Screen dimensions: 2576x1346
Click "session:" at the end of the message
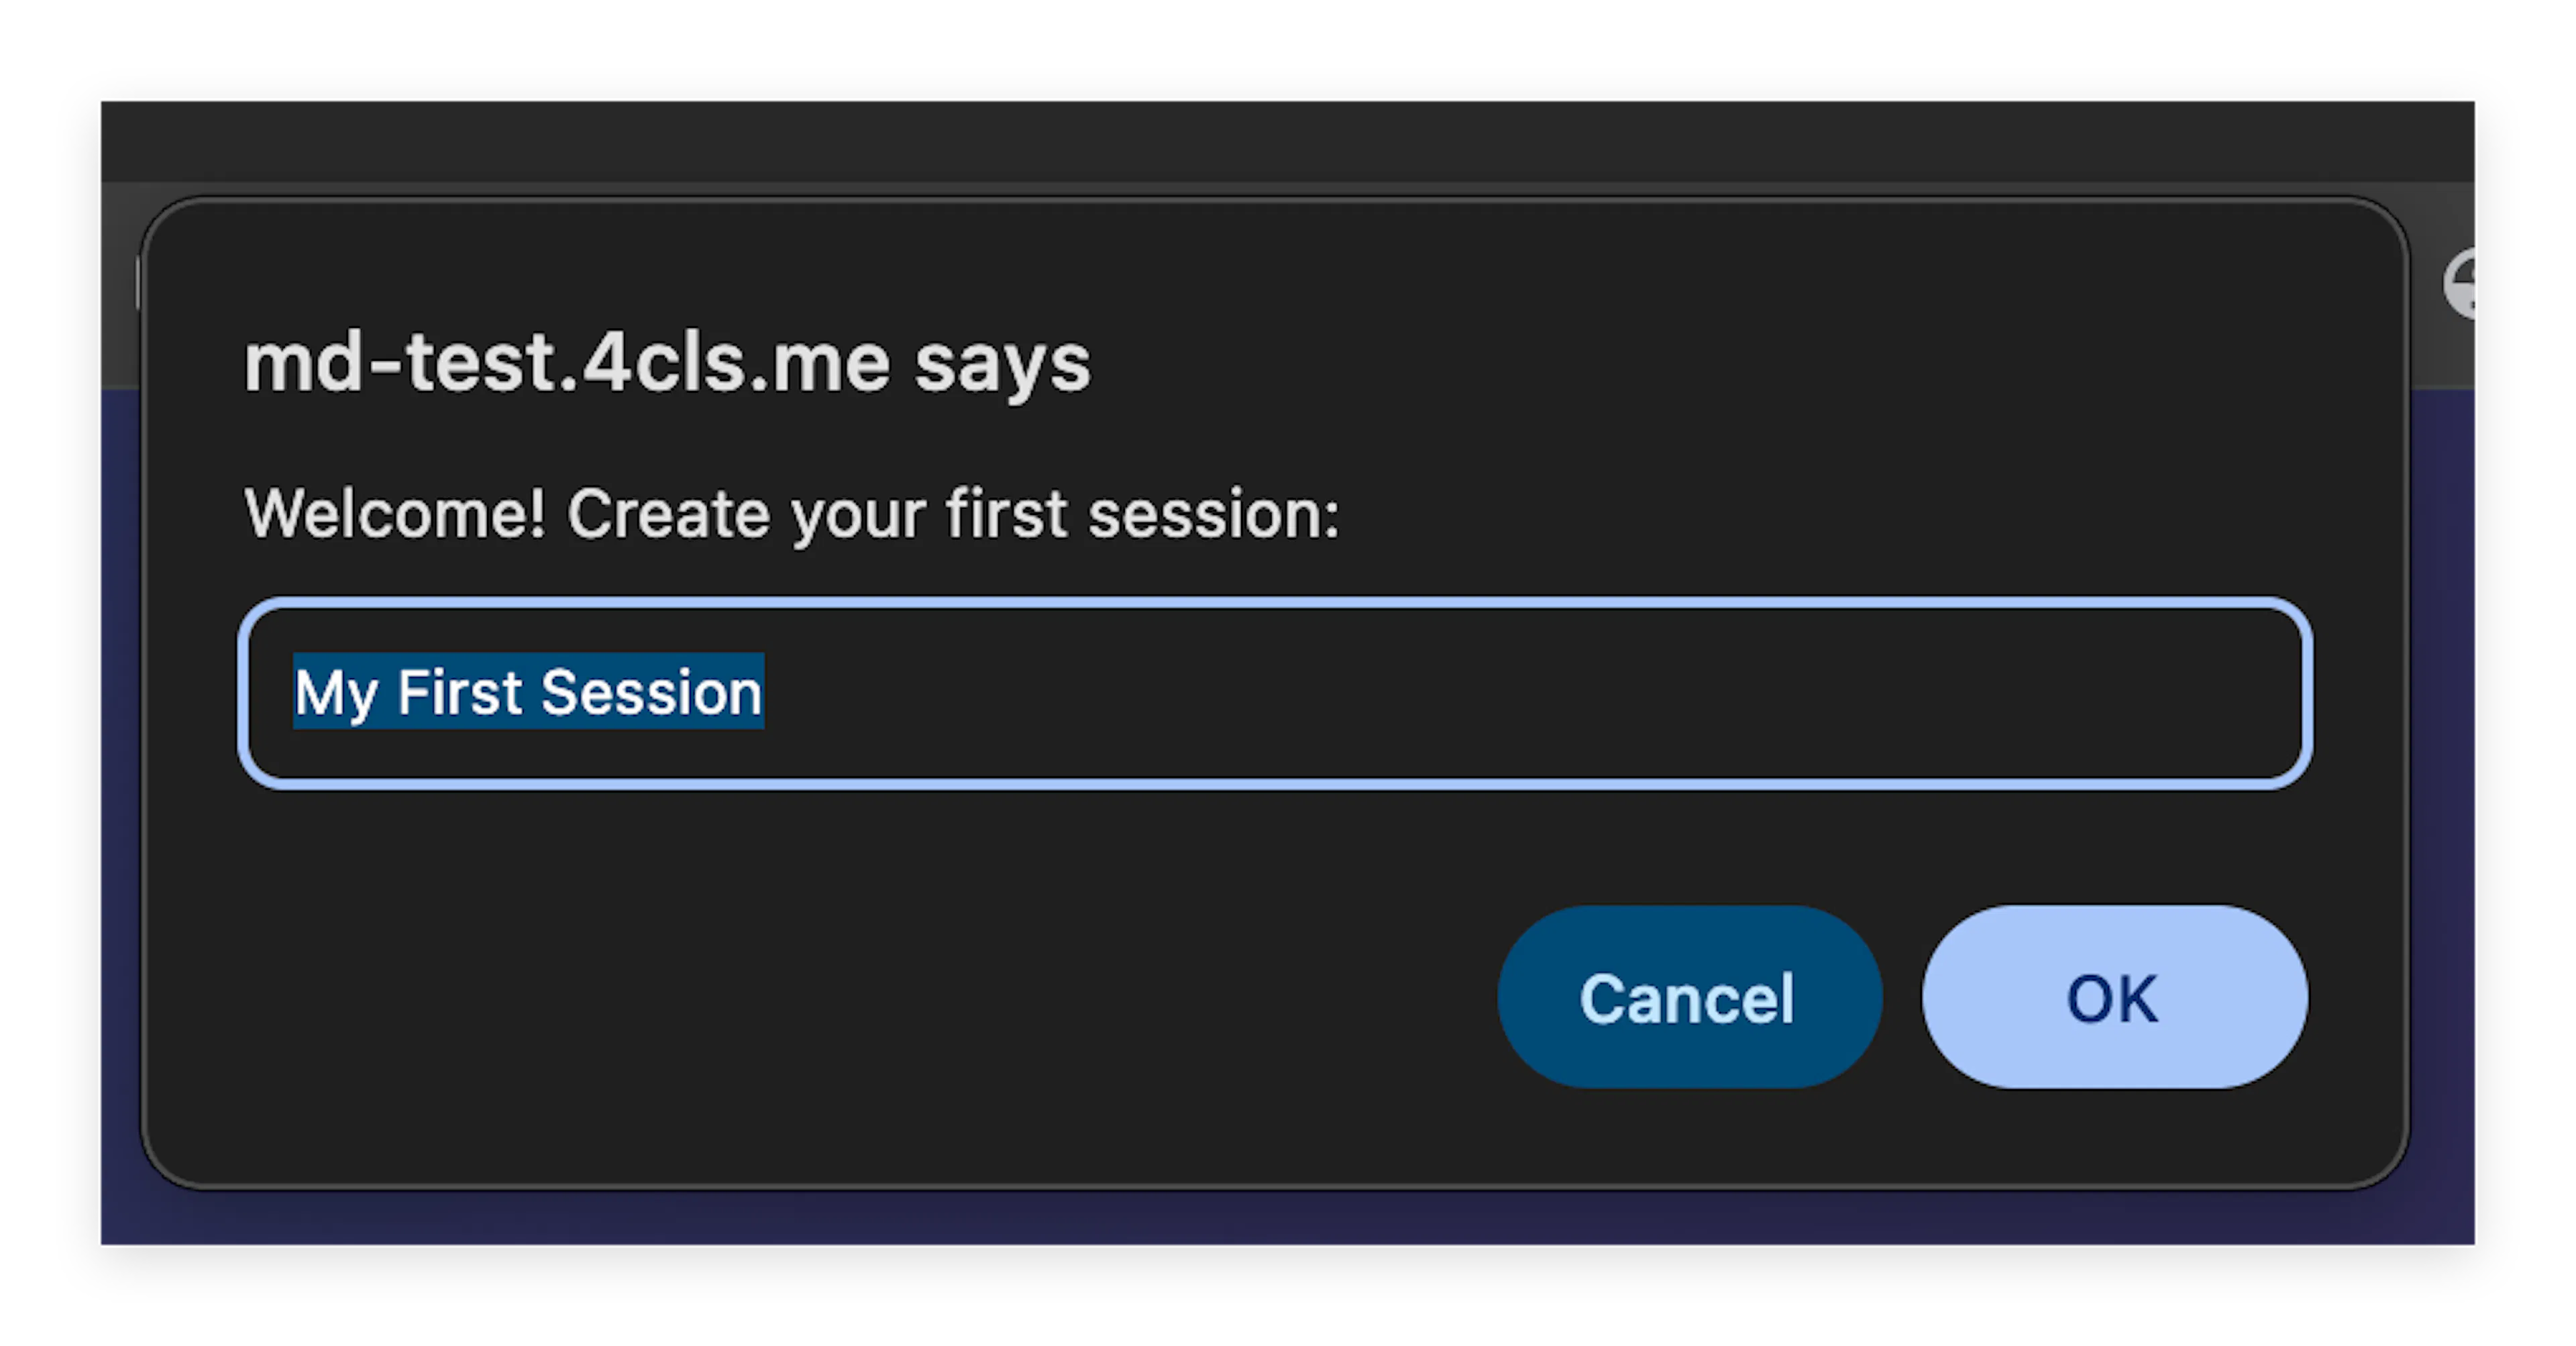point(1213,514)
